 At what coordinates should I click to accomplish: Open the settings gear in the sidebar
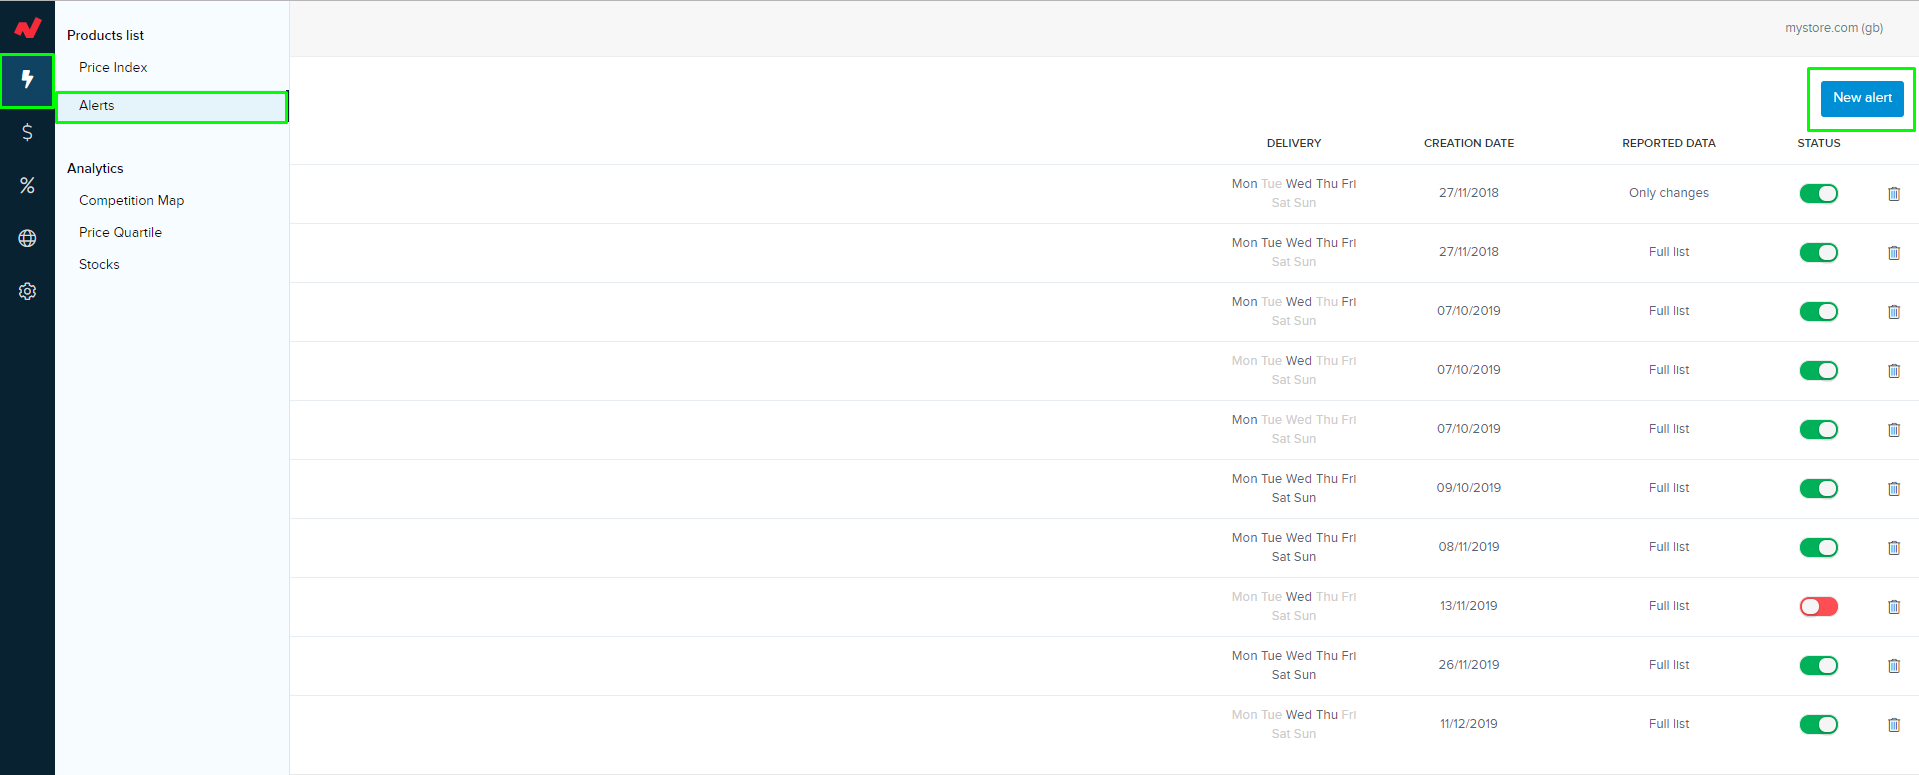27,291
